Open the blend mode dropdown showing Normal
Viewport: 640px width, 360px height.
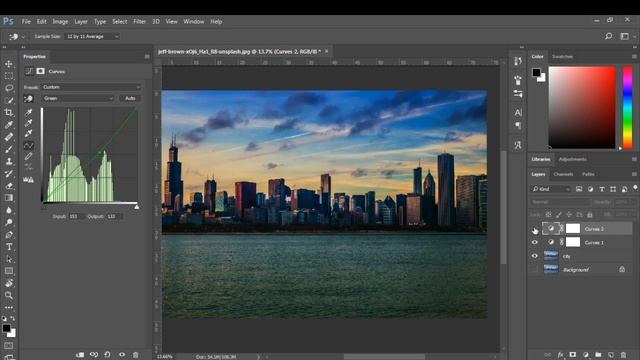[x=560, y=202]
